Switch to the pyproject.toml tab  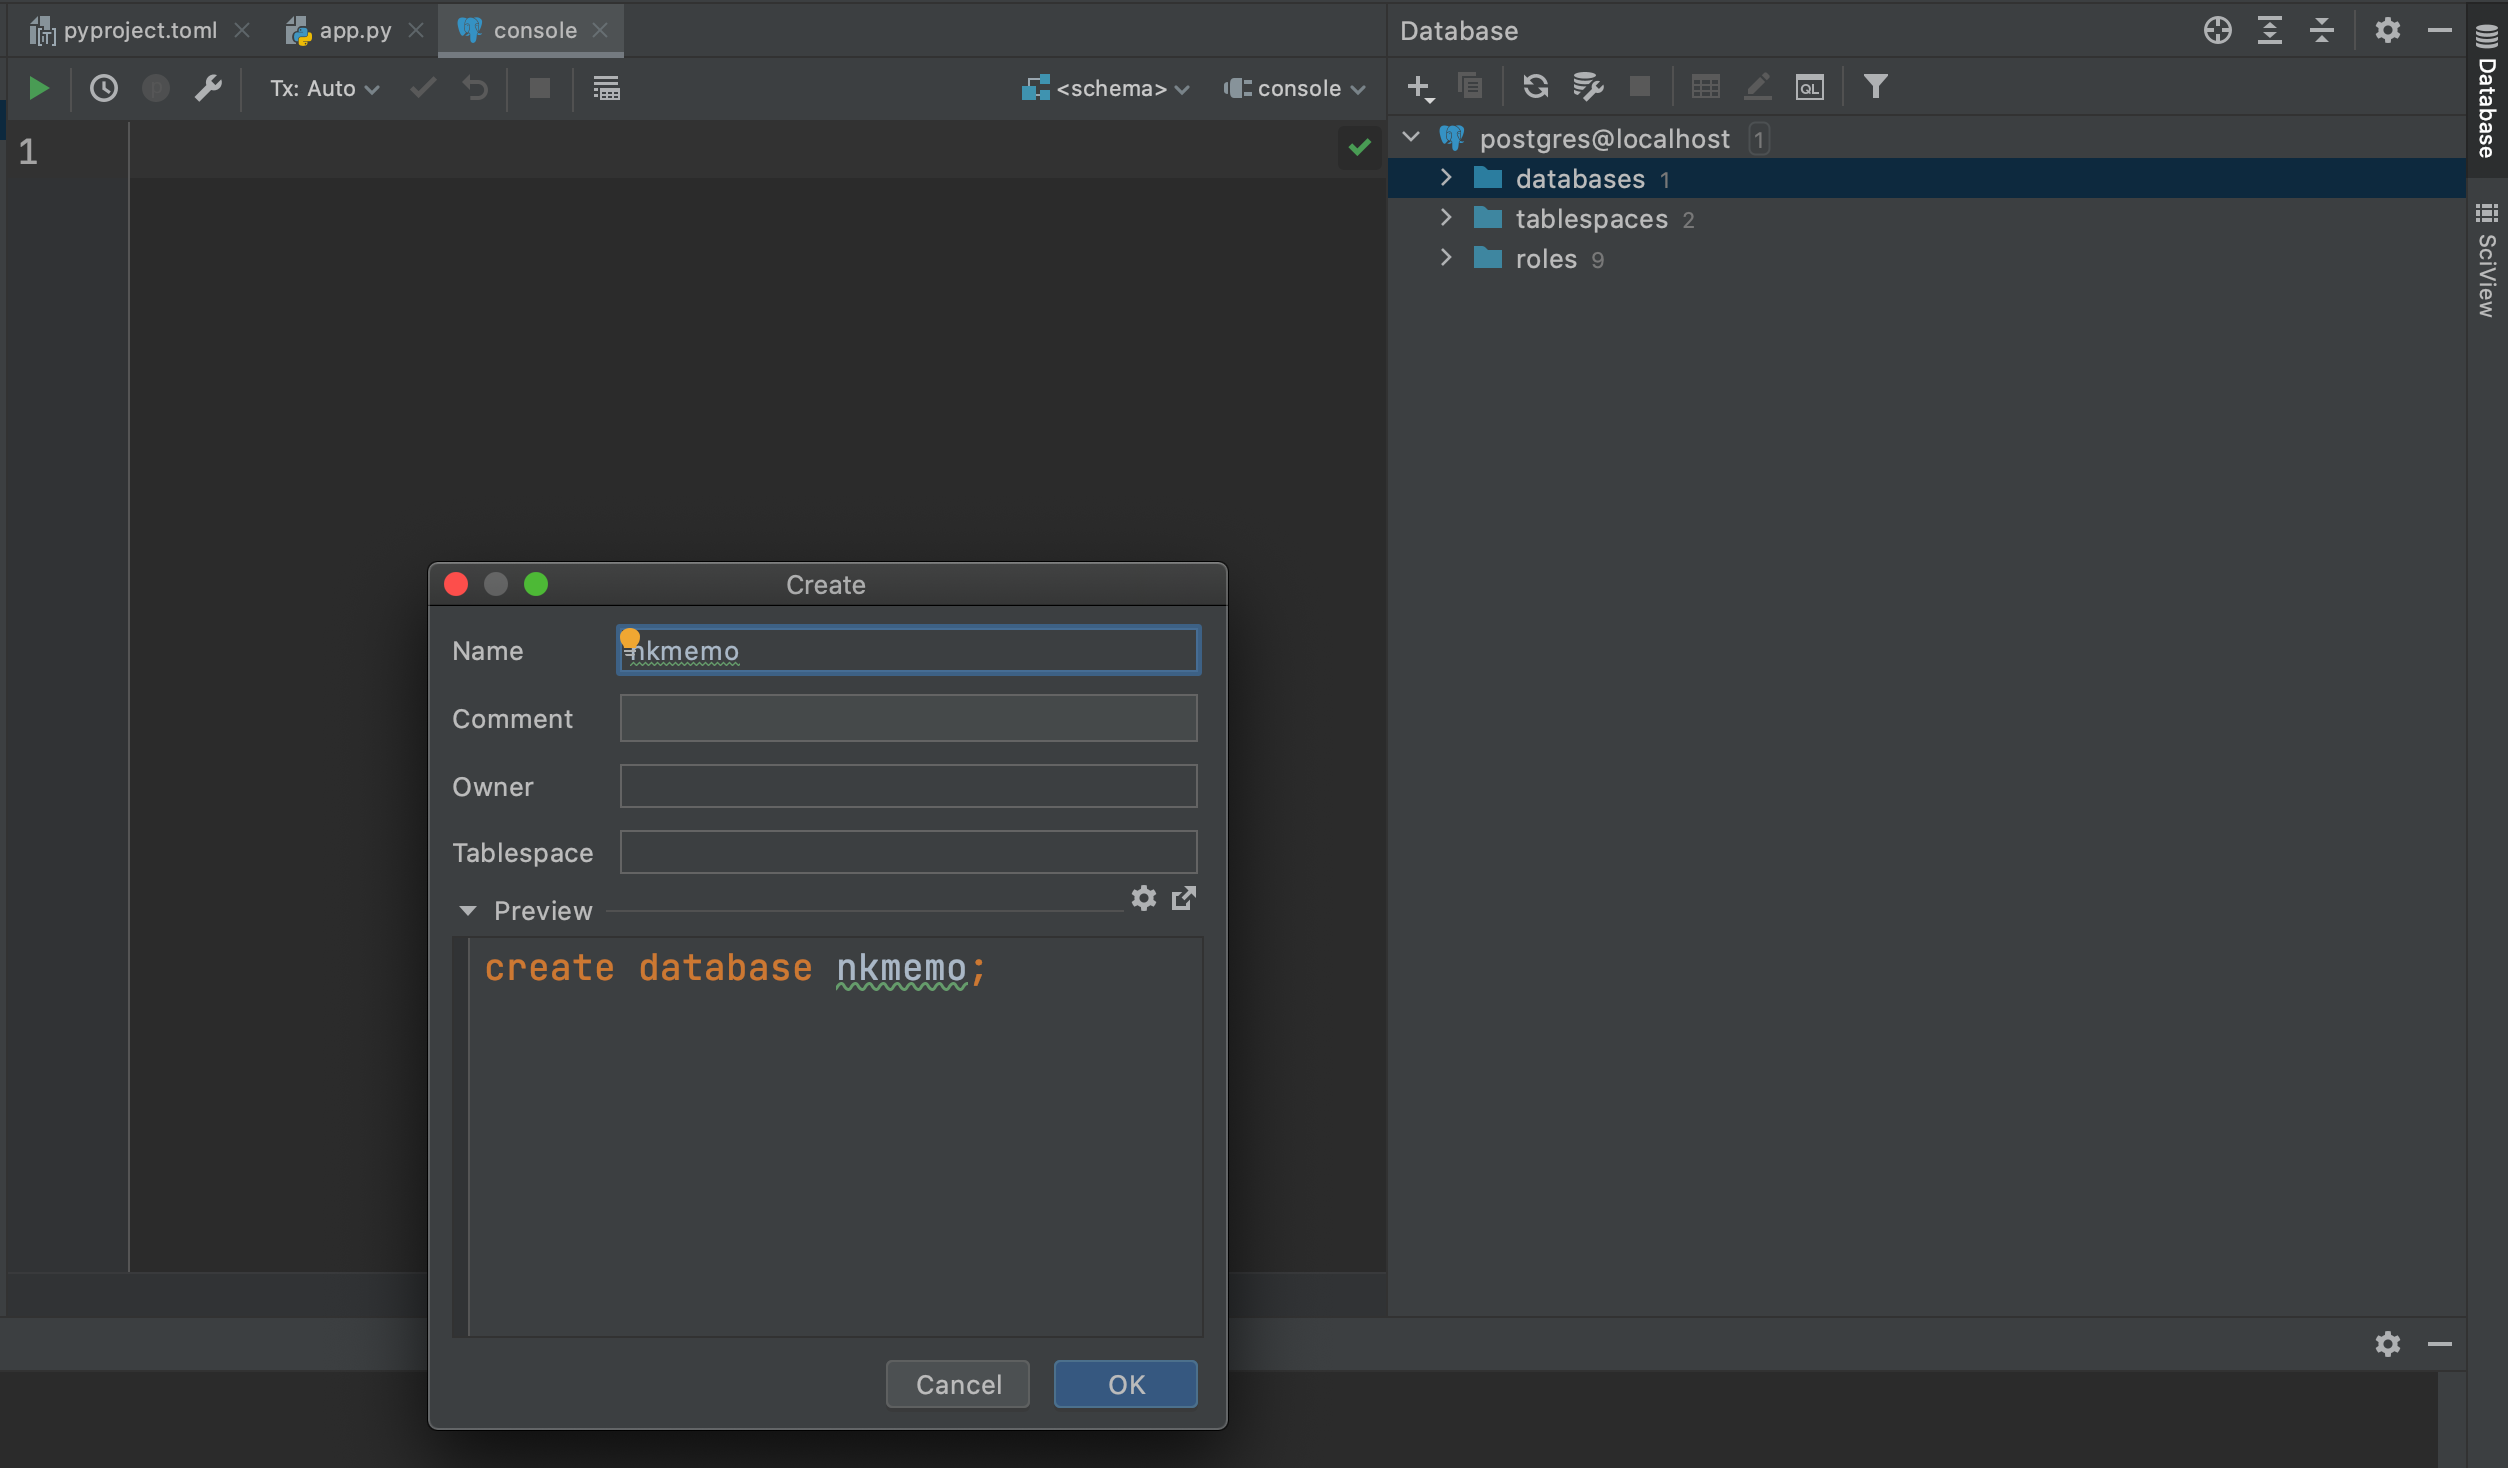point(139,30)
